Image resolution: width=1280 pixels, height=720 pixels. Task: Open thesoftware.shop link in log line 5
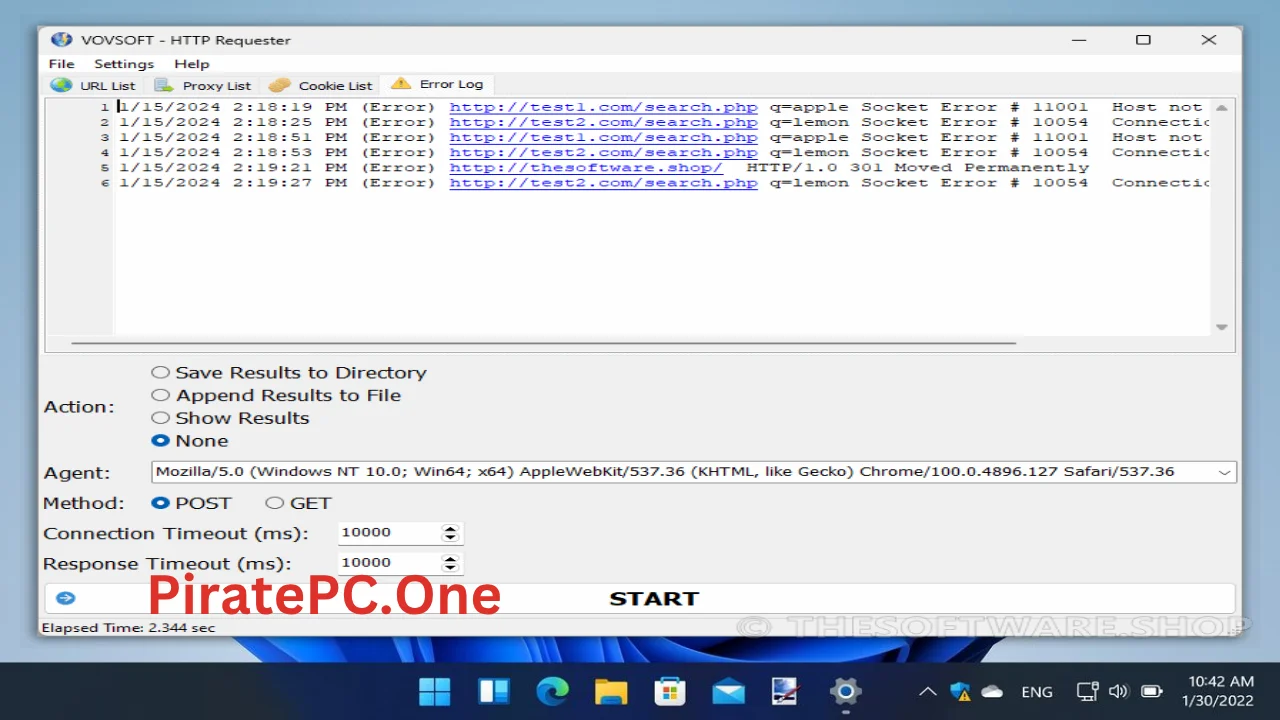click(586, 167)
